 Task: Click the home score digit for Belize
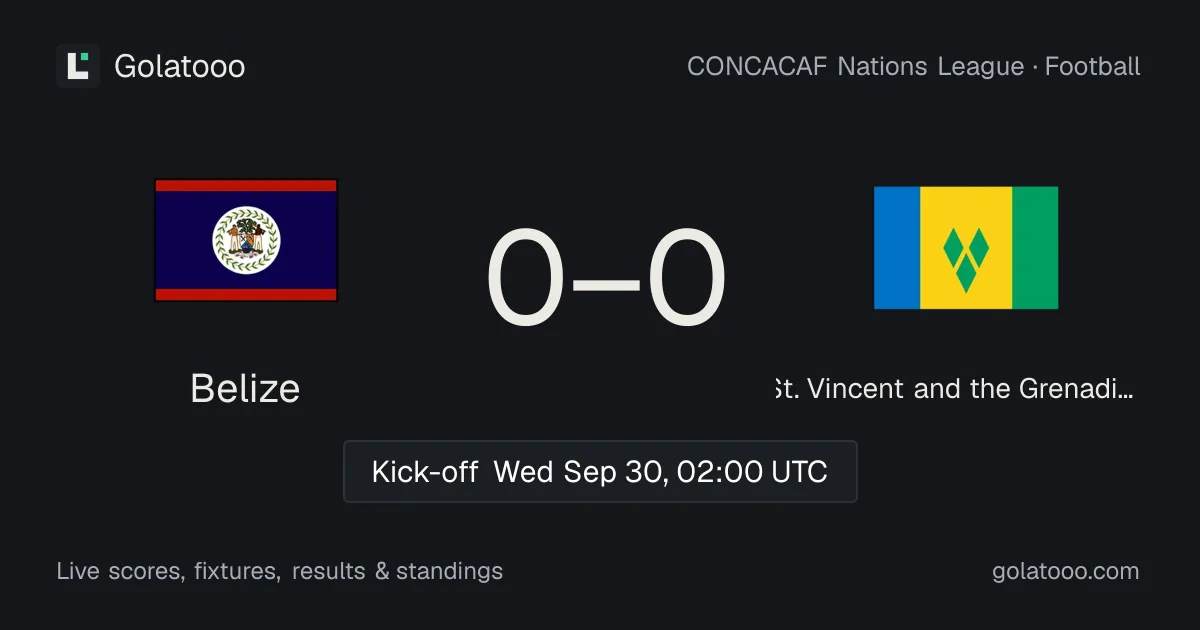(527, 278)
